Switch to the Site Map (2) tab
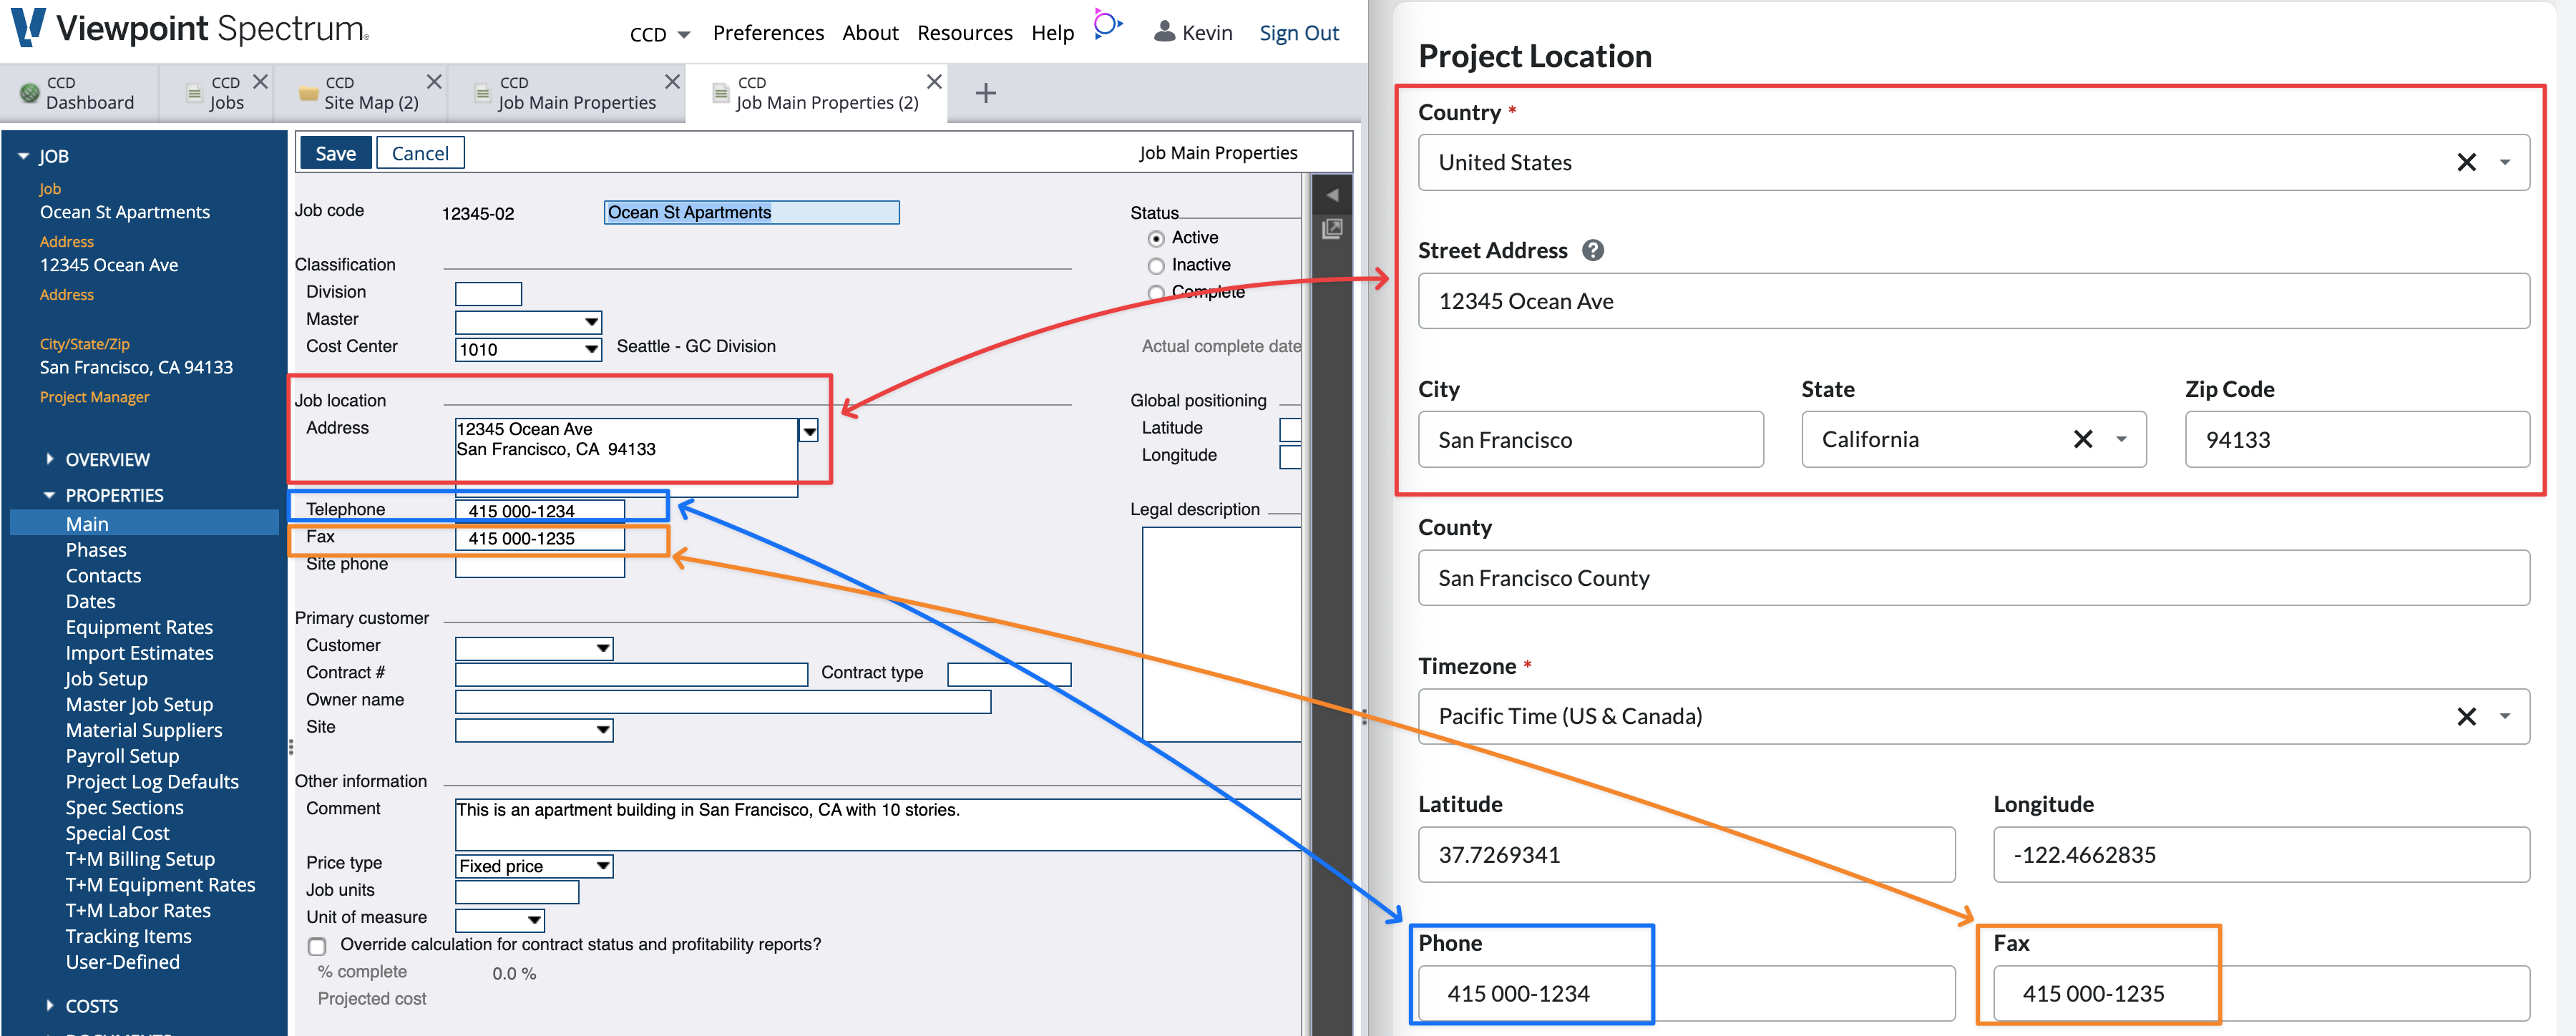This screenshot has height=1036, width=2576. [361, 93]
